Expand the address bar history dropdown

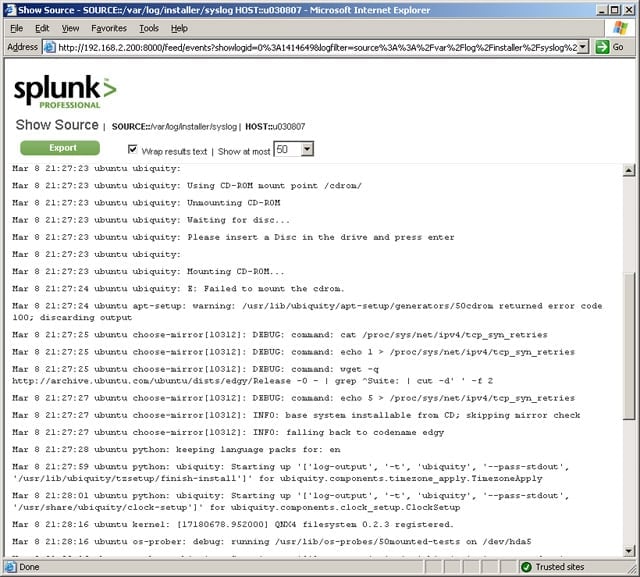[583, 47]
